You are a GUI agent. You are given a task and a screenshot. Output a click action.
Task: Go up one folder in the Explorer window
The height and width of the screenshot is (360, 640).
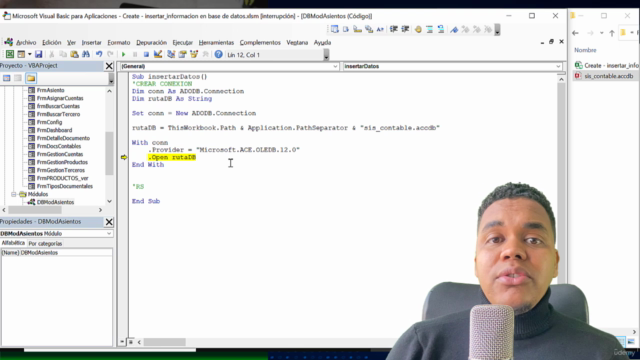tap(611, 33)
